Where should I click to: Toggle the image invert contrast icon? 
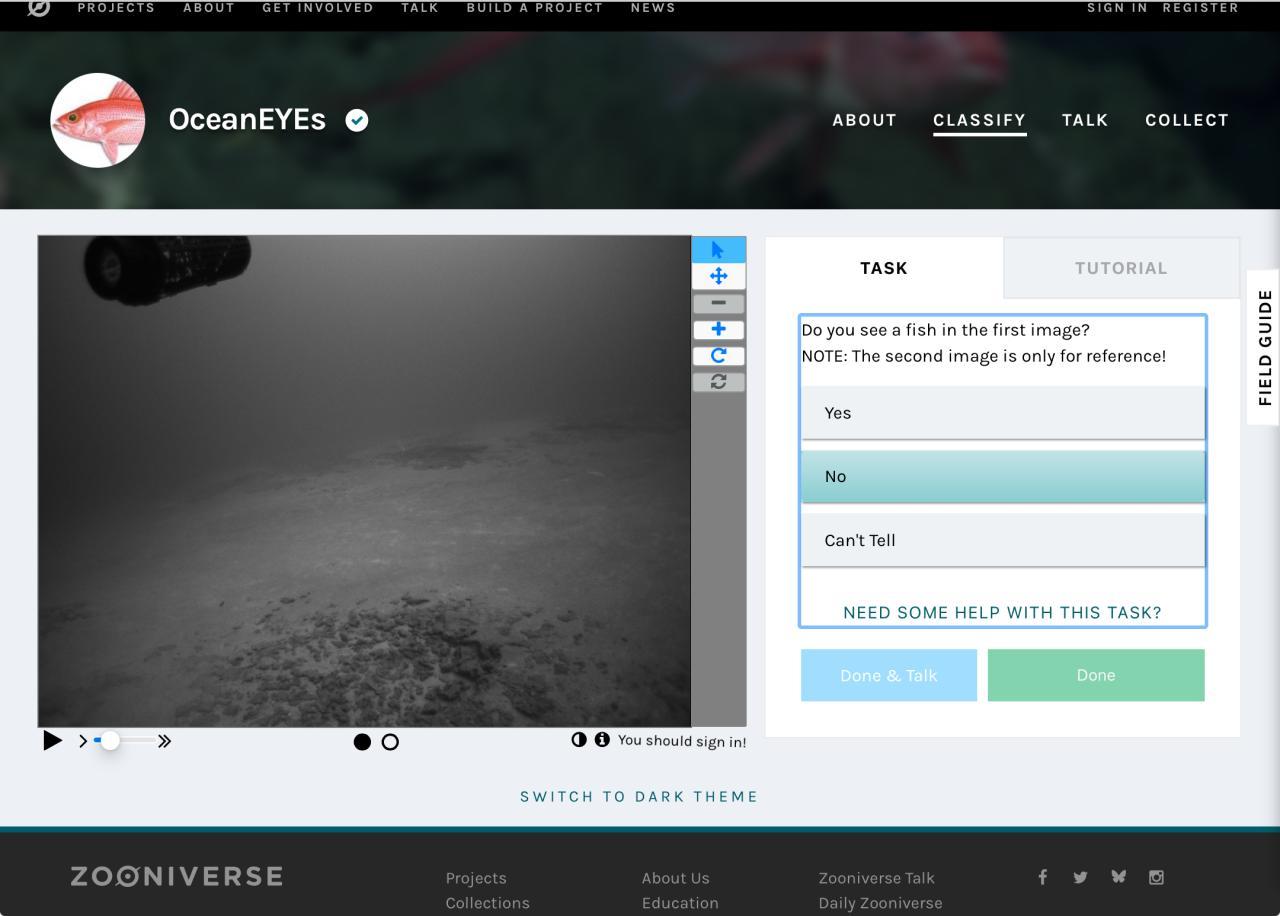(x=579, y=740)
